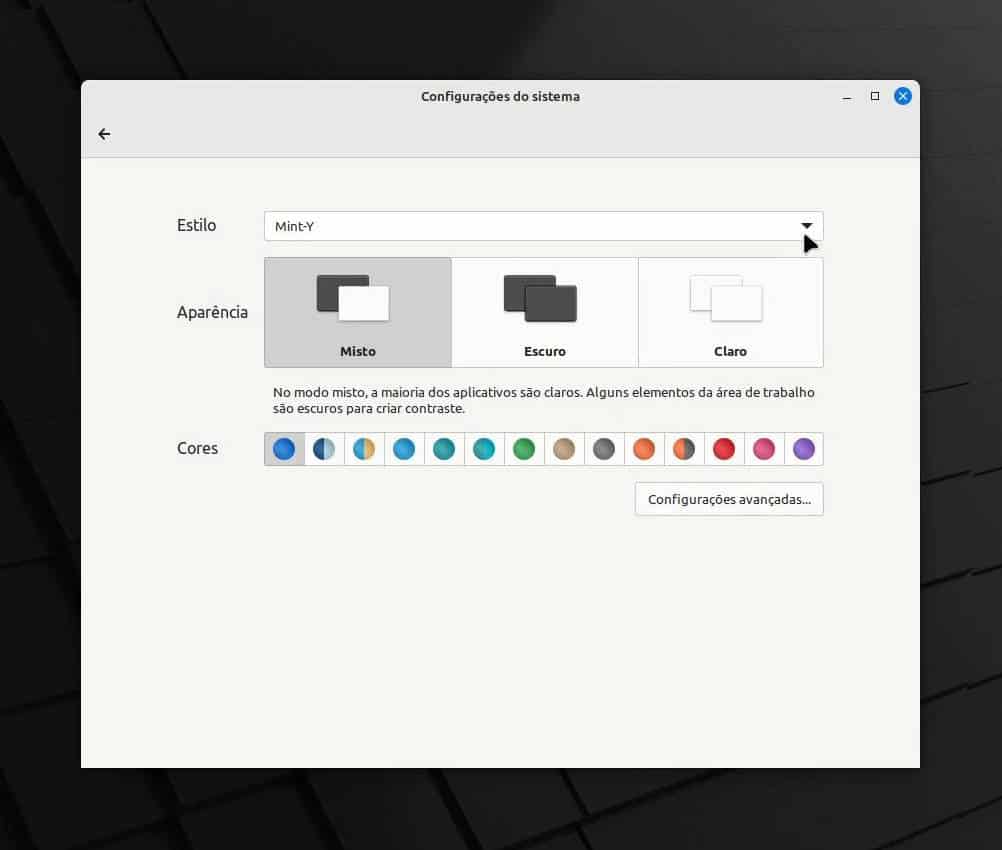The image size is (1002, 850).
Task: Pick the half blue-light color swatch
Action: pos(324,449)
